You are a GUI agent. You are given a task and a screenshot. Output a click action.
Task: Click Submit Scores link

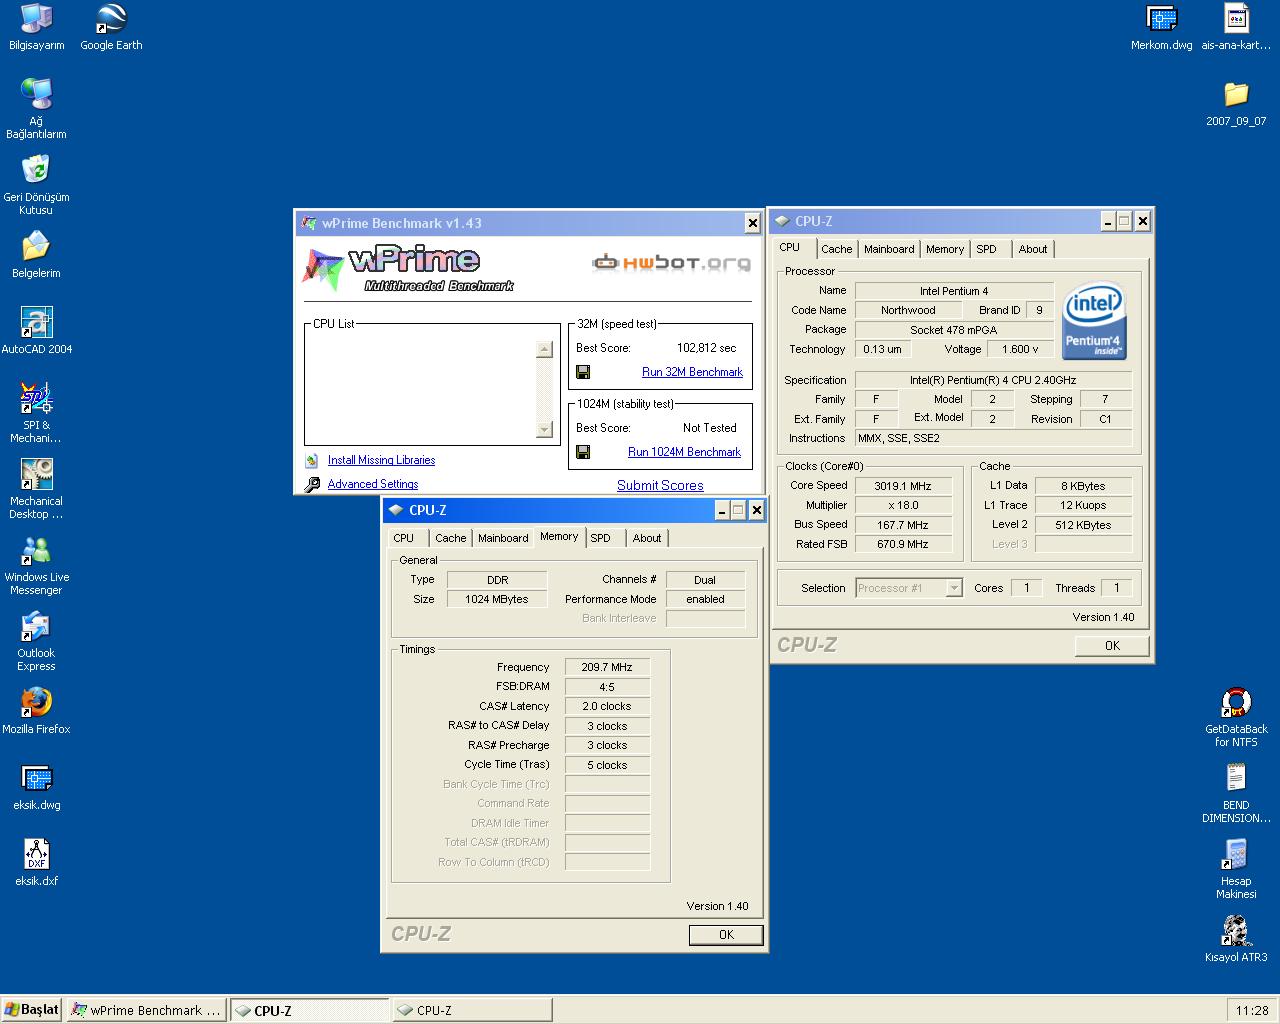pyautogui.click(x=660, y=485)
